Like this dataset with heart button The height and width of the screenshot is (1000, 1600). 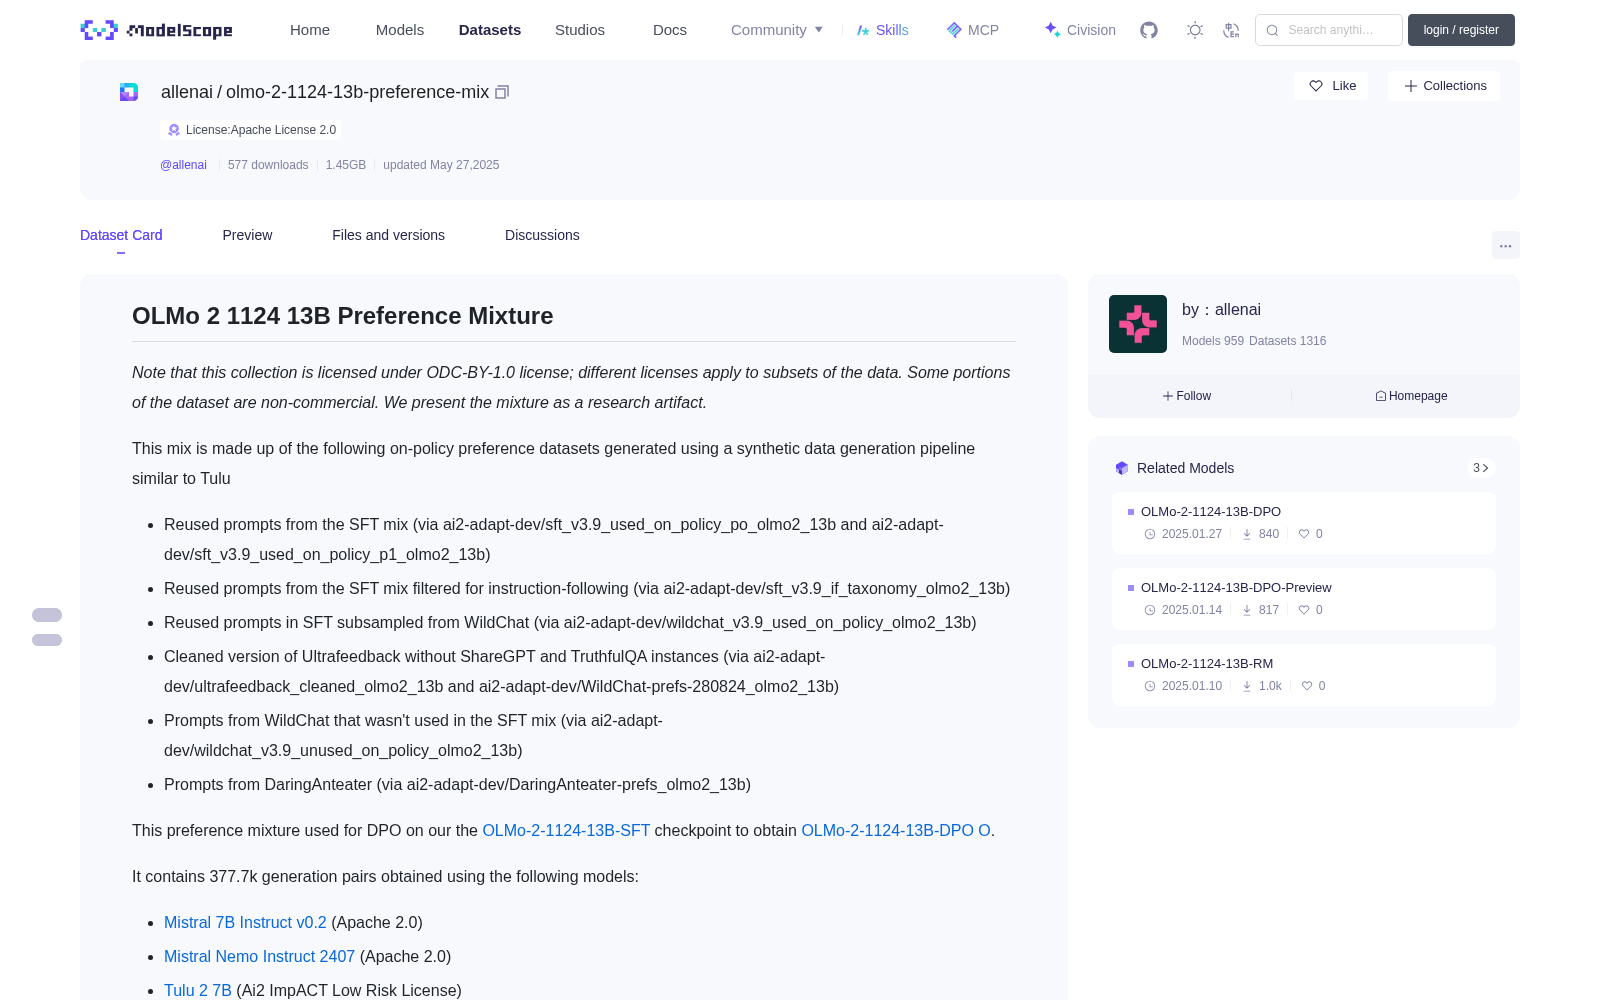[1331, 86]
